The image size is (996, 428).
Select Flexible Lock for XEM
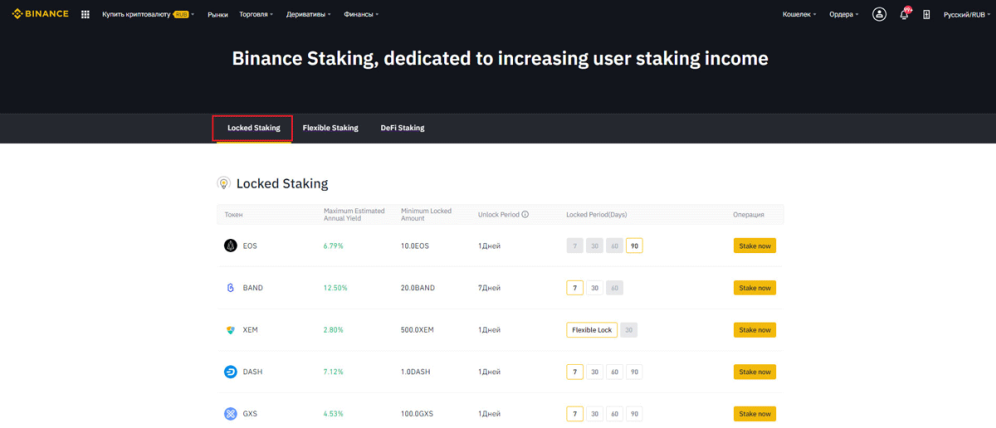(x=592, y=330)
